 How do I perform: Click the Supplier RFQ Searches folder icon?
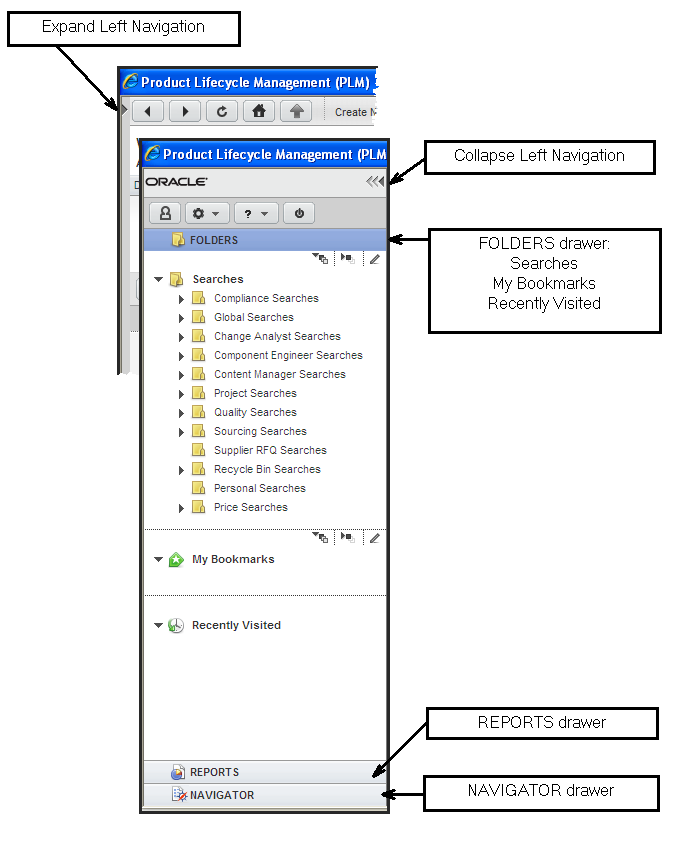point(199,450)
